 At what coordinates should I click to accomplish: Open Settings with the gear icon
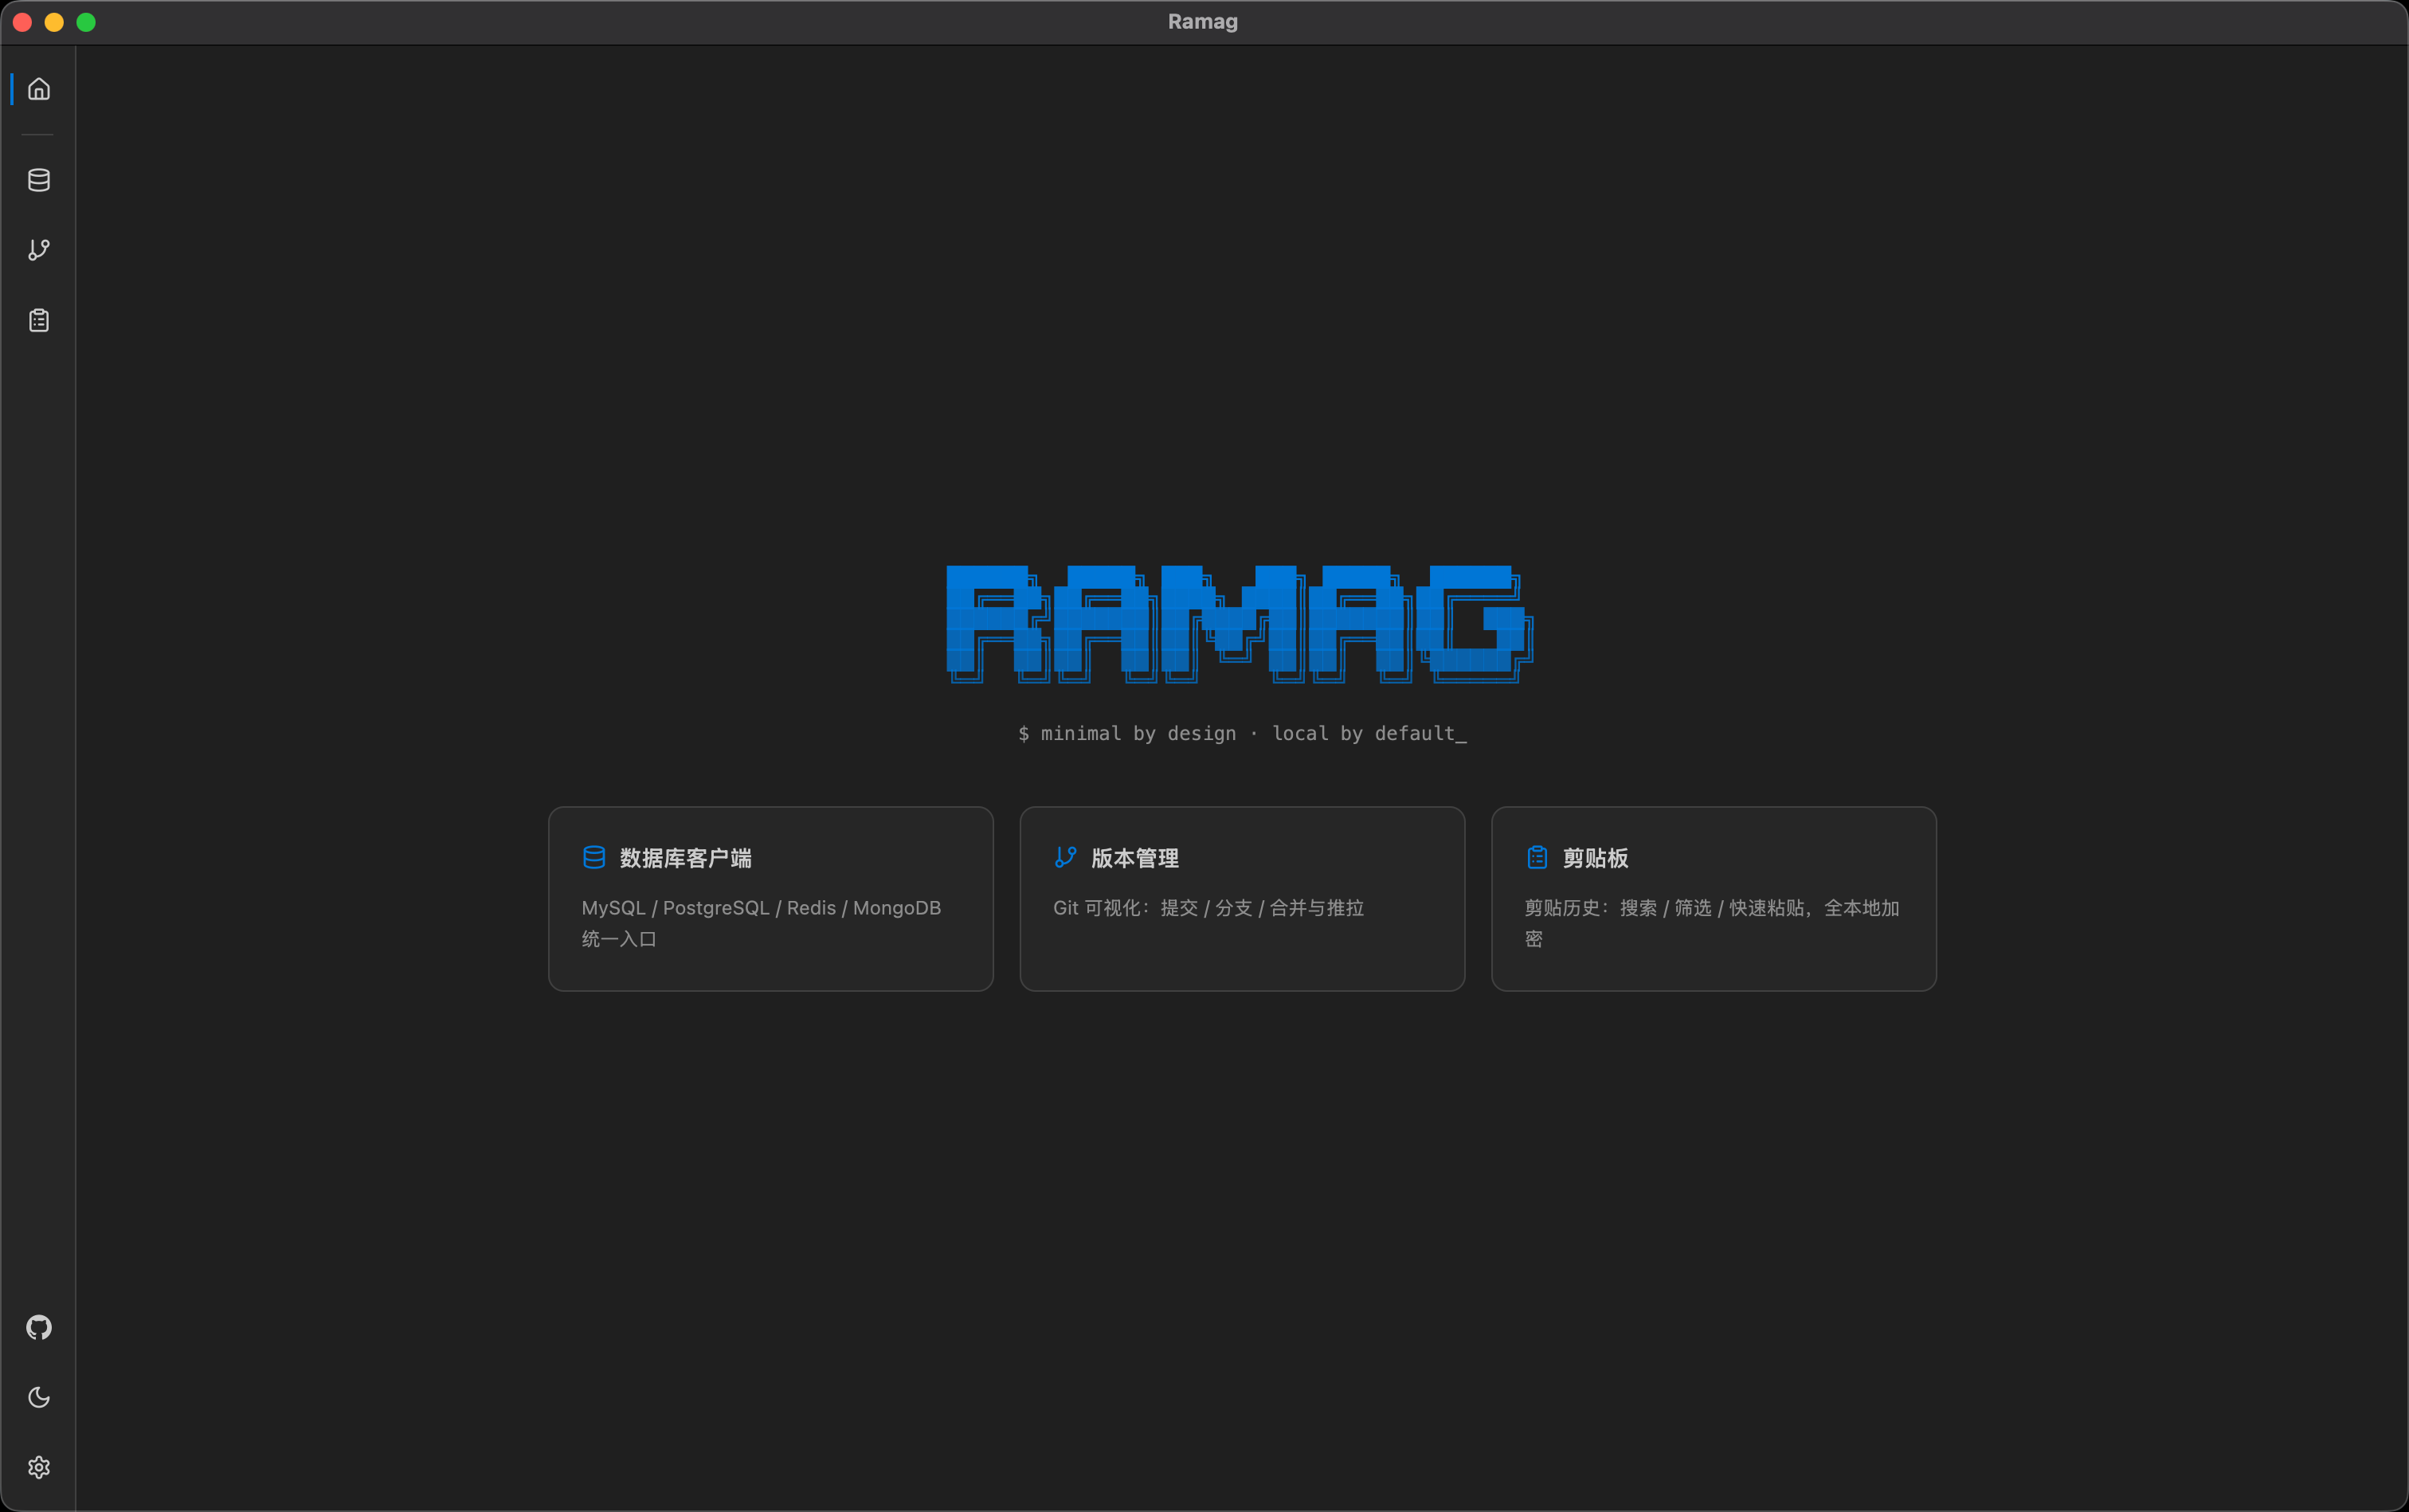click(39, 1467)
